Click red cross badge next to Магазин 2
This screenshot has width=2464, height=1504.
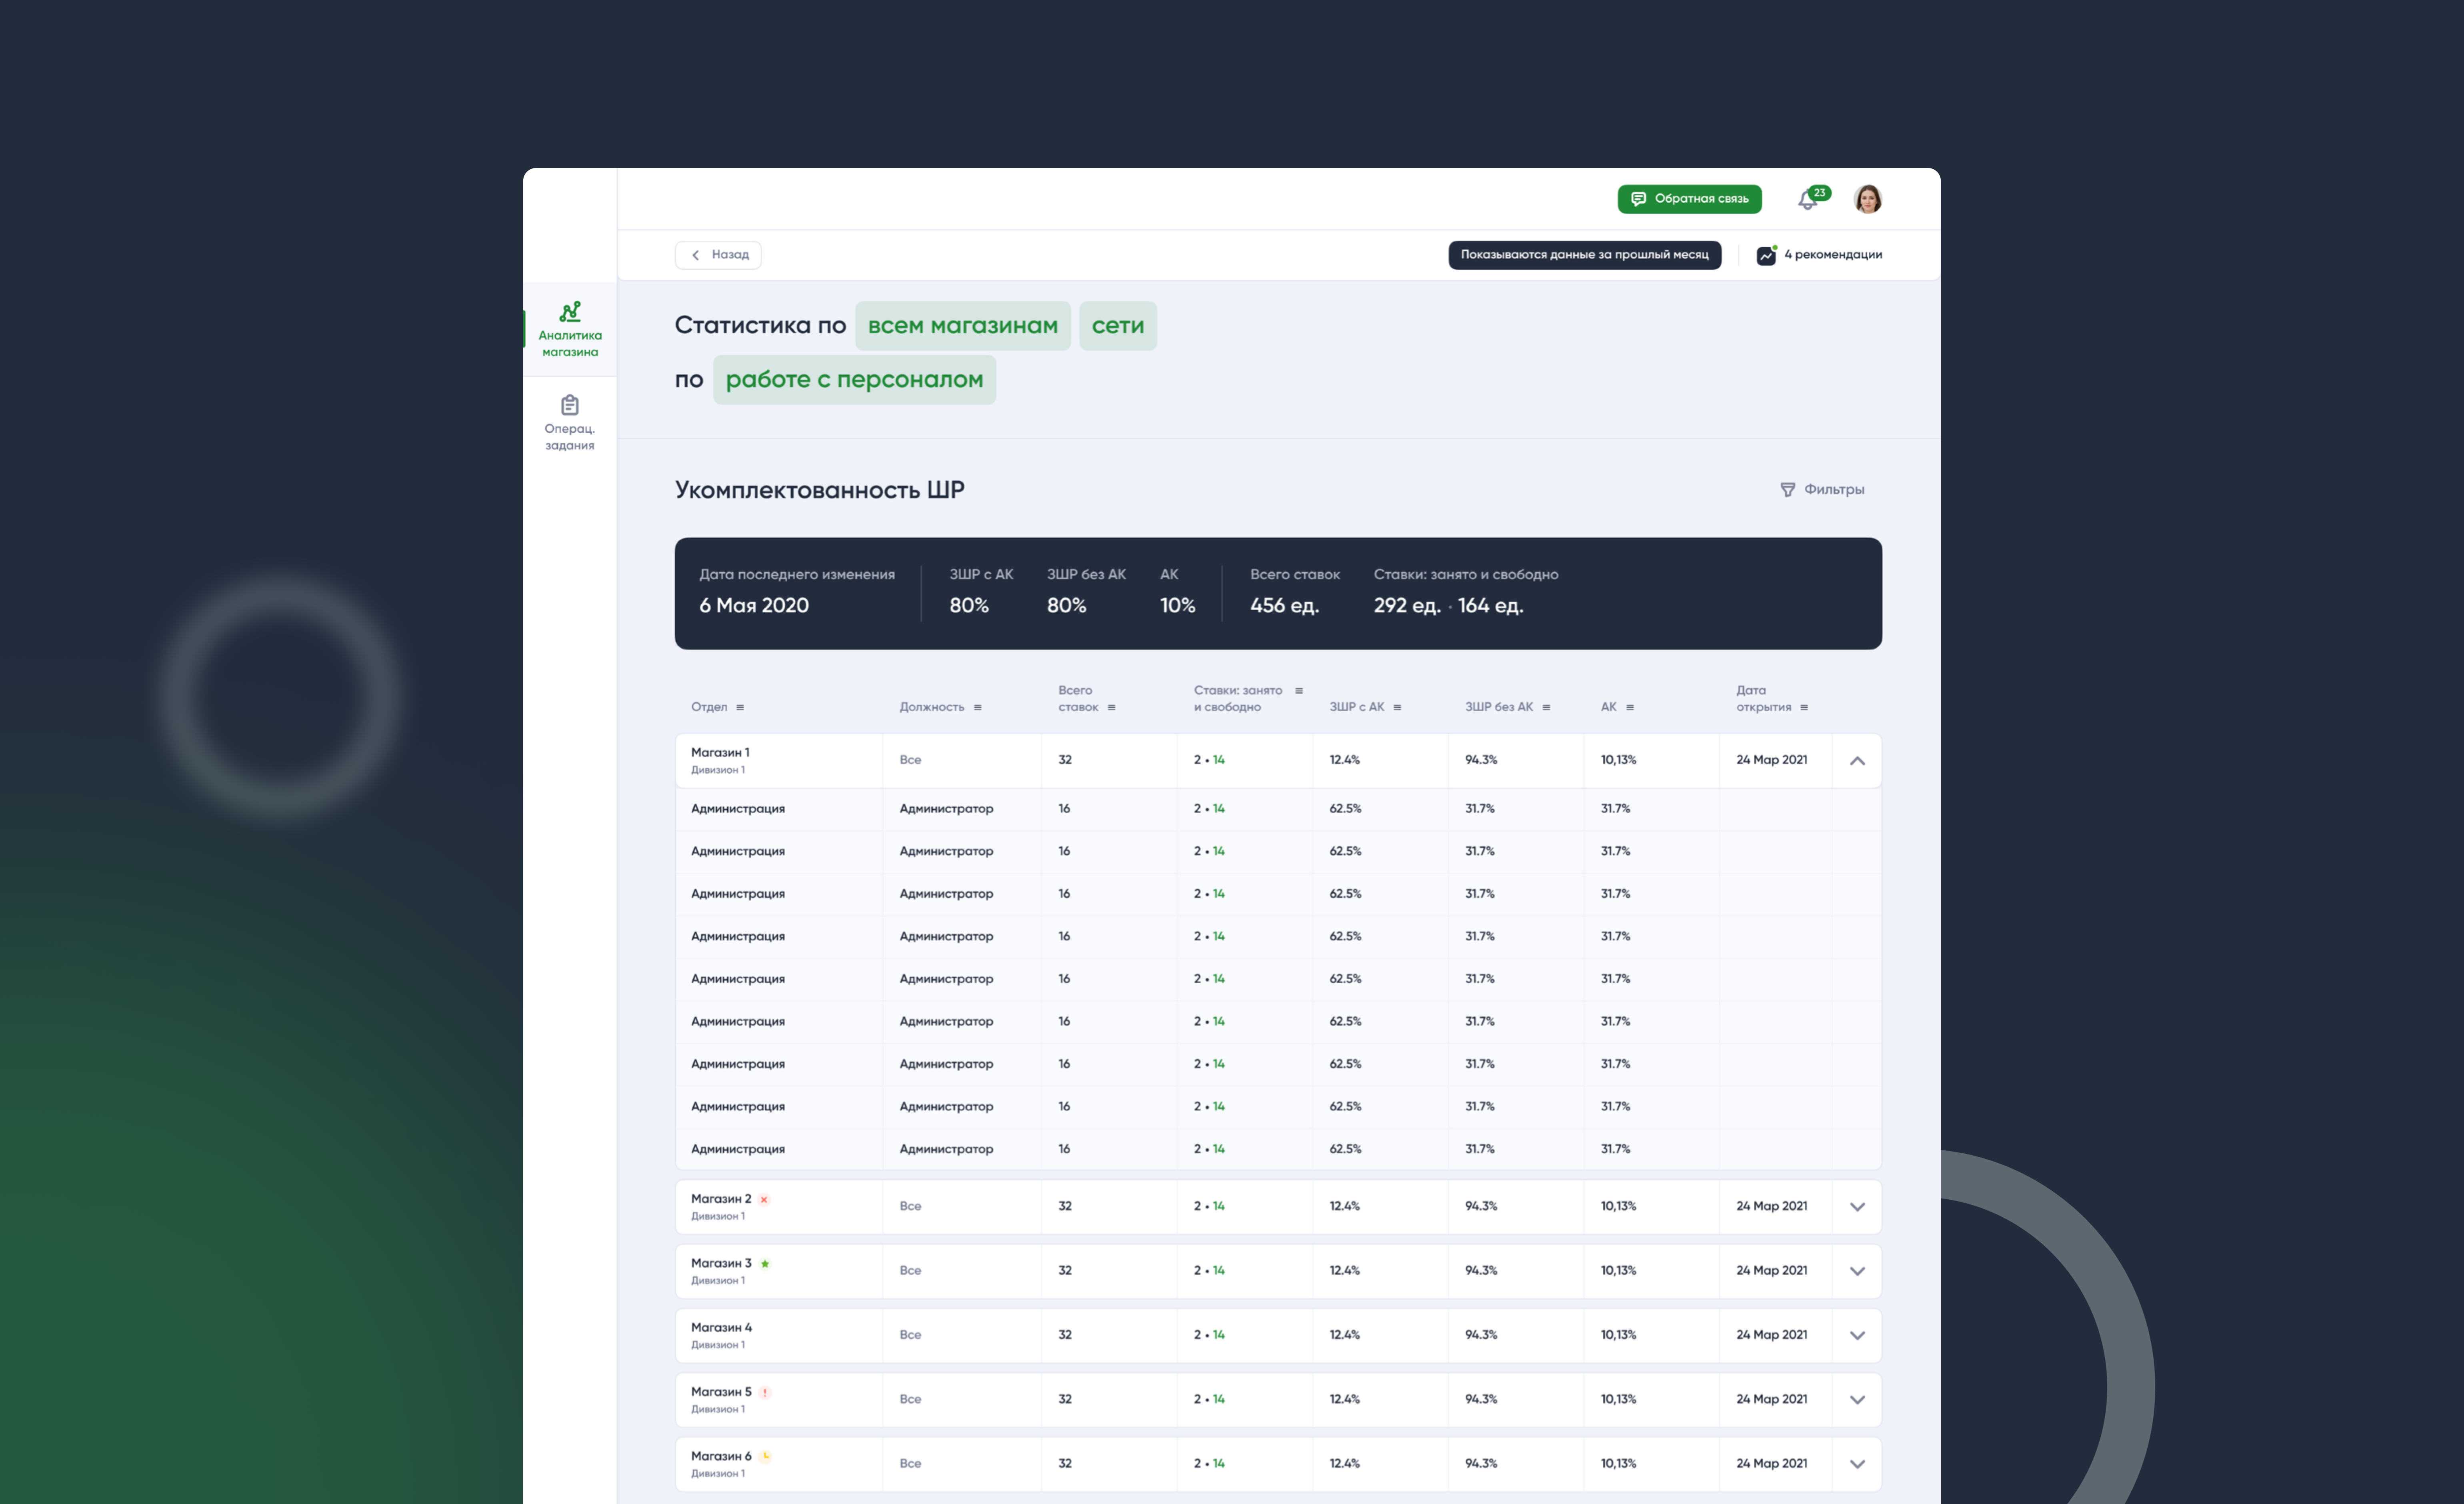coord(764,1200)
